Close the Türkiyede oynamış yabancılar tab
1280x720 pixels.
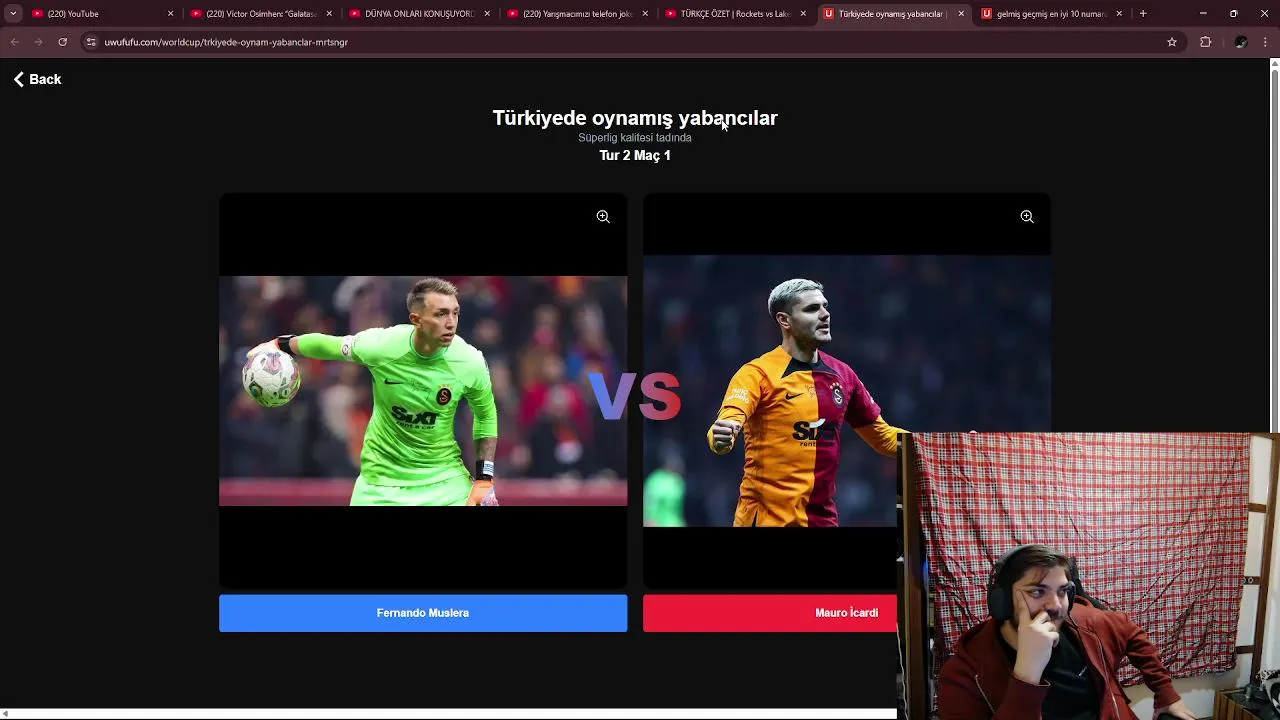click(961, 14)
